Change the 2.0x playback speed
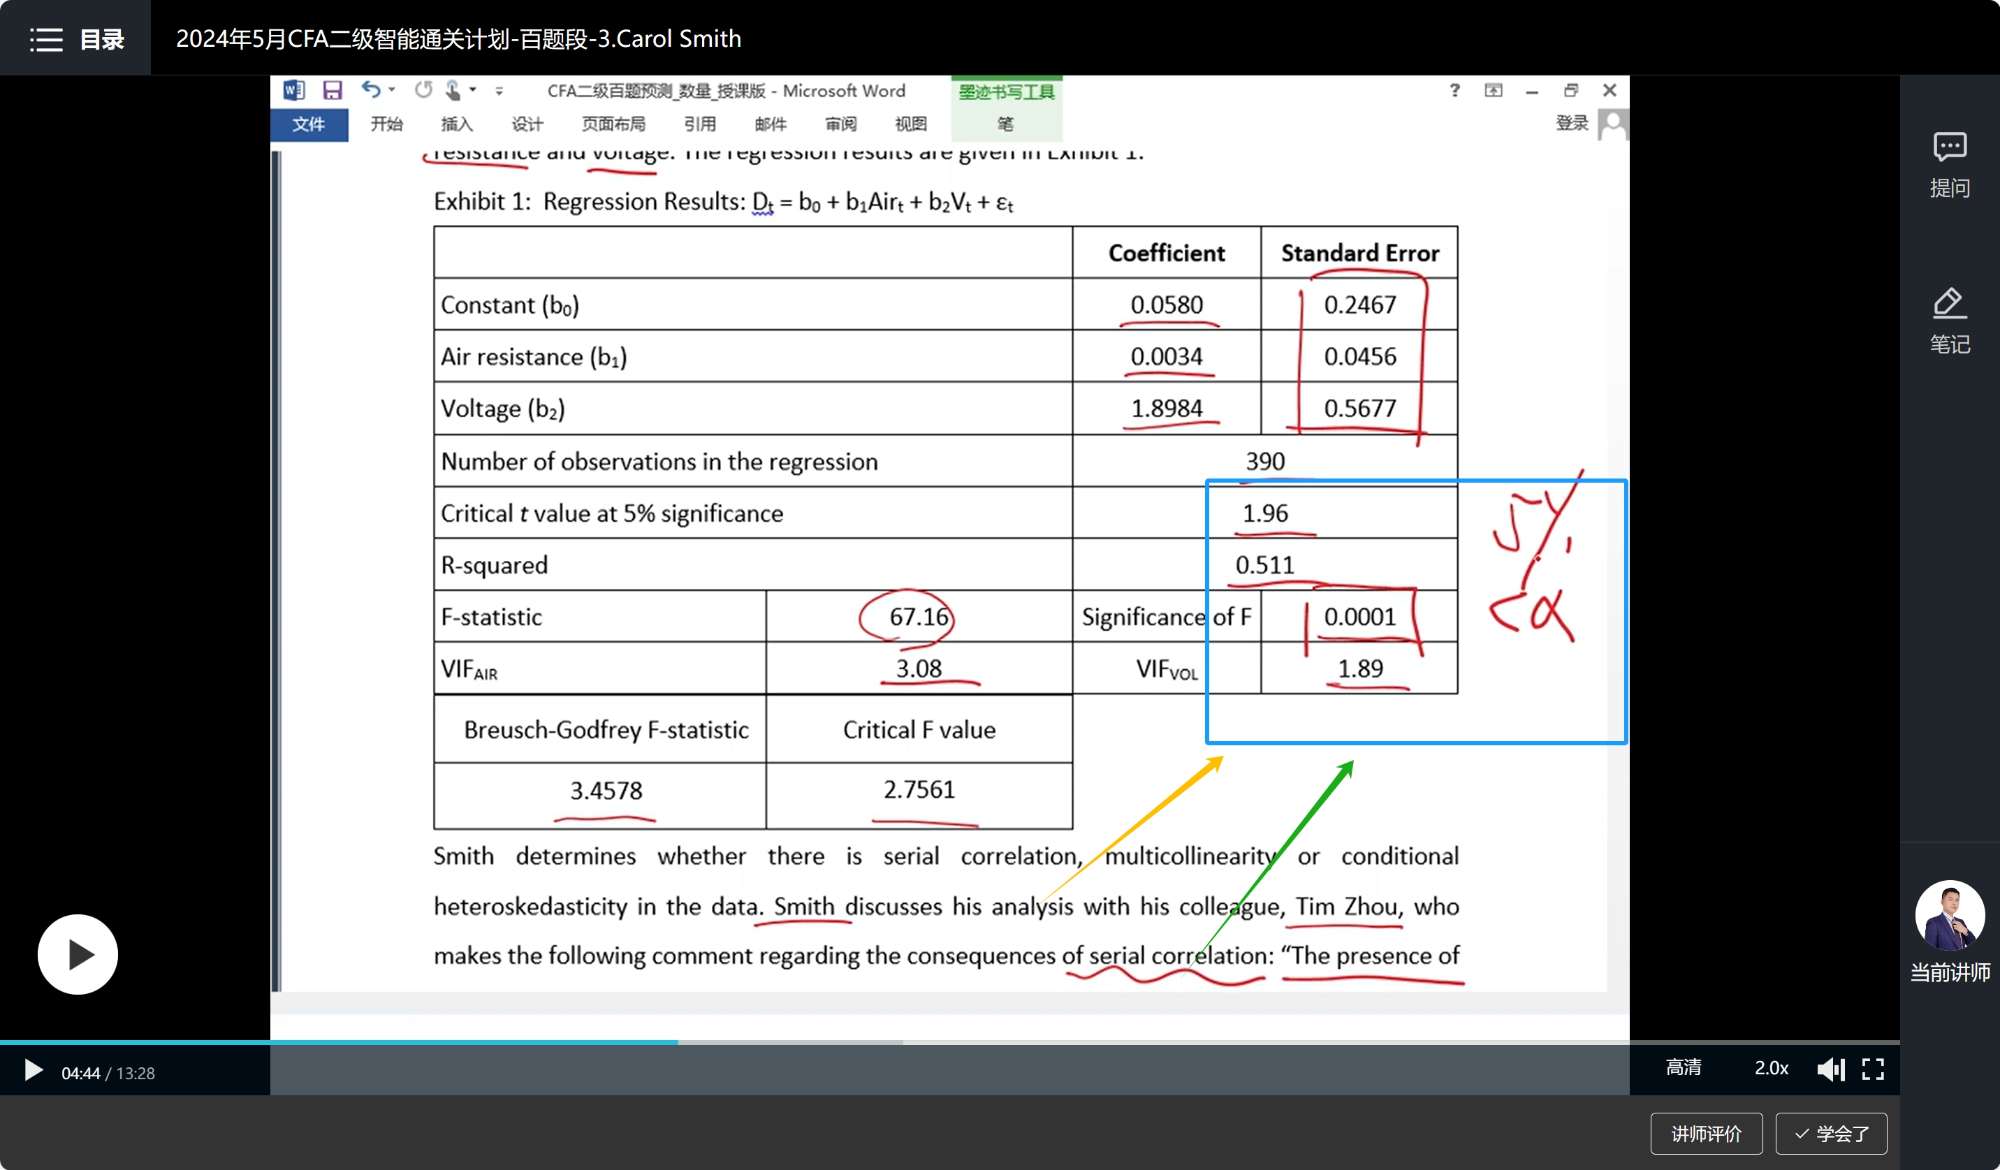 point(1770,1068)
